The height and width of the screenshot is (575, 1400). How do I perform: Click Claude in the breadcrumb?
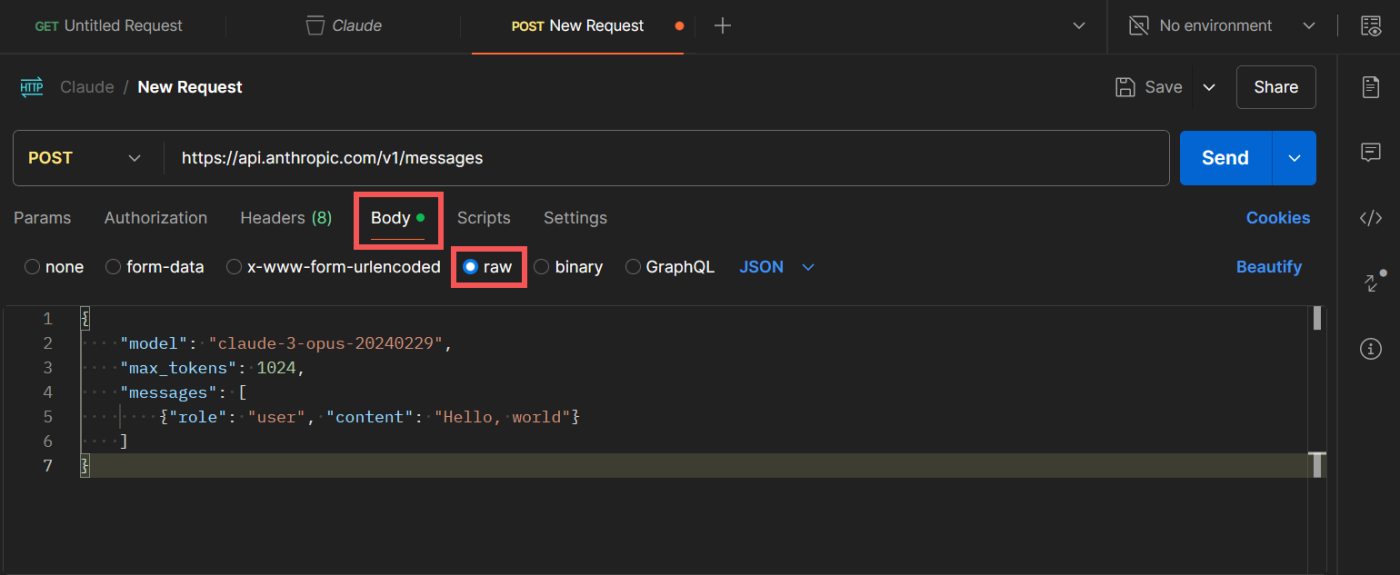point(87,87)
